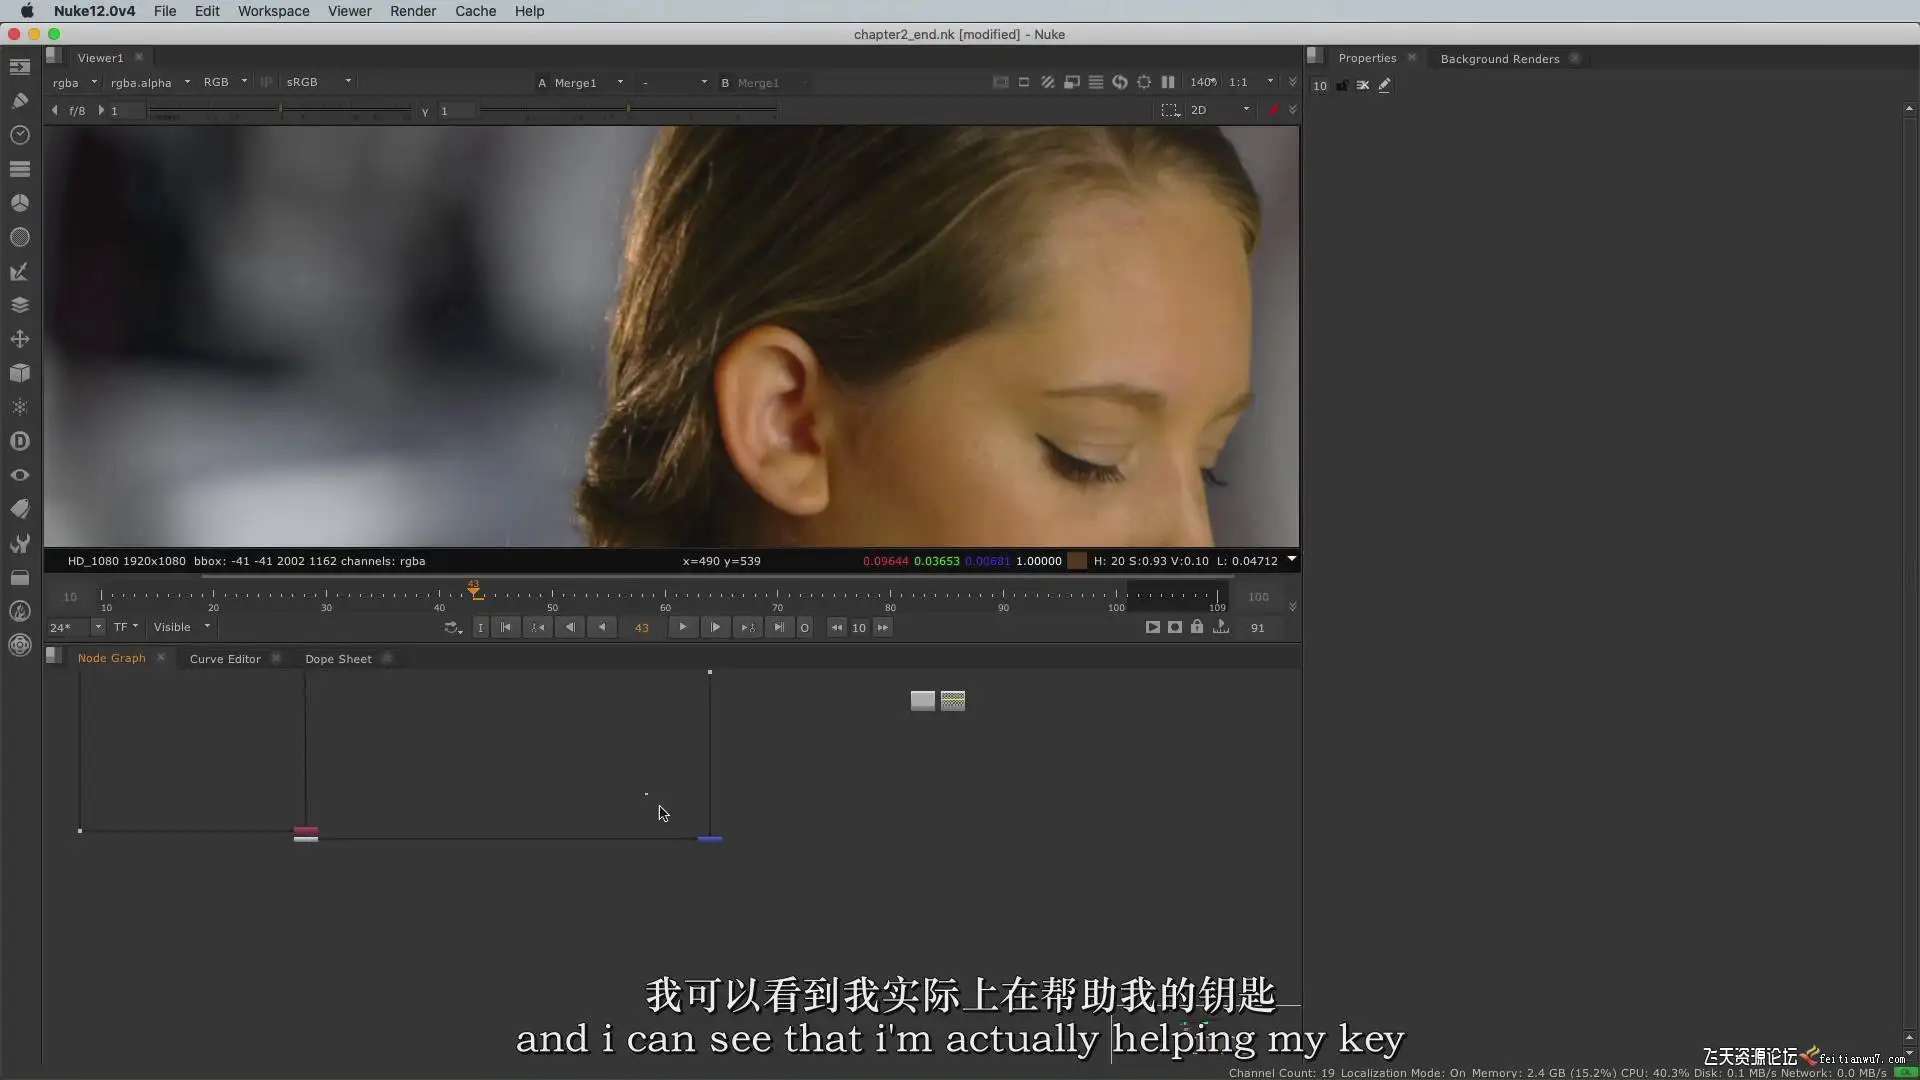
Task: Open the Cache menu
Action: pos(475,11)
